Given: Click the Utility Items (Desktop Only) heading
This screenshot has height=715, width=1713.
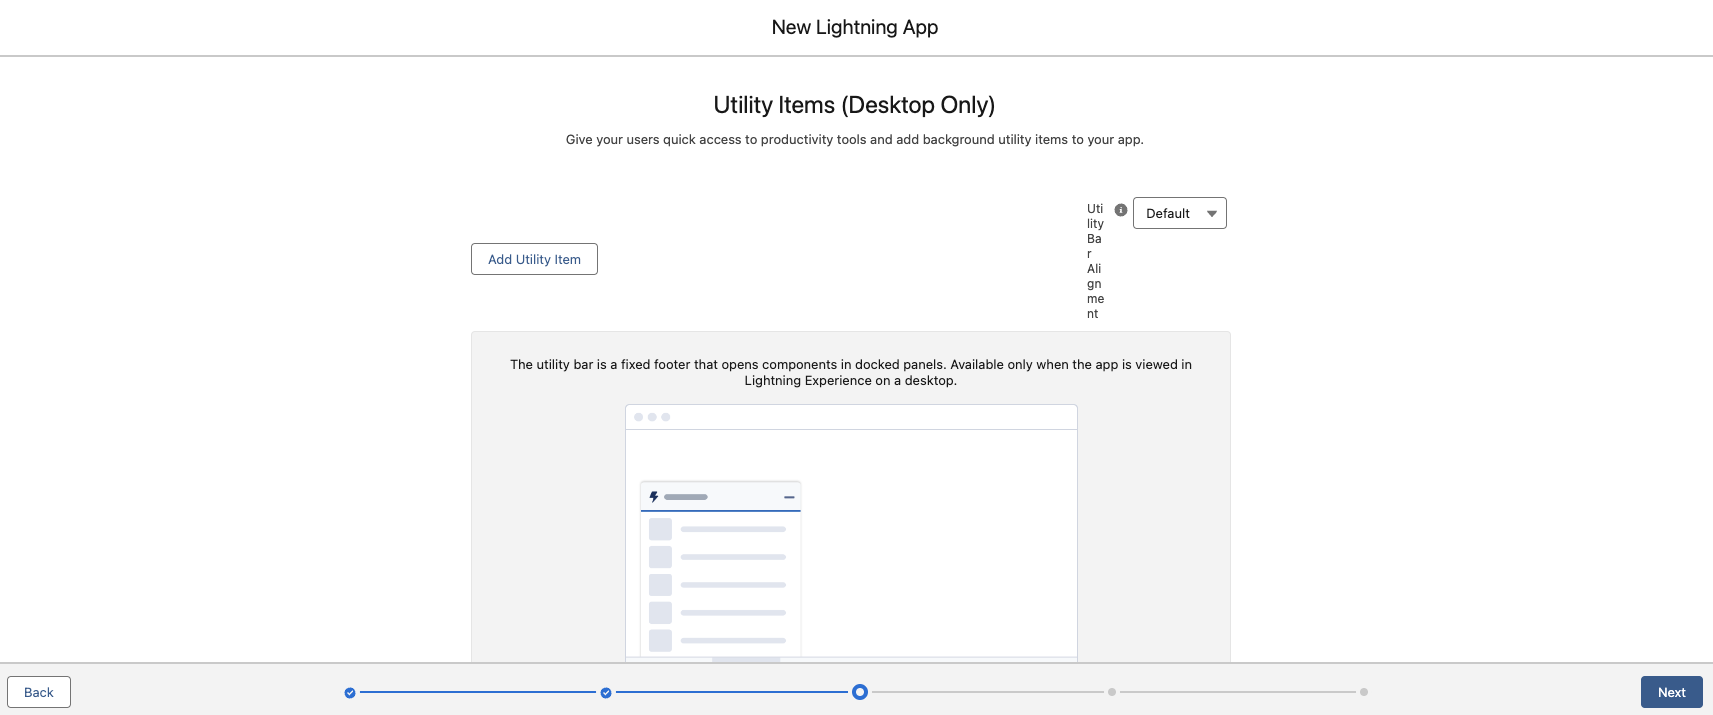Looking at the screenshot, I should [854, 105].
